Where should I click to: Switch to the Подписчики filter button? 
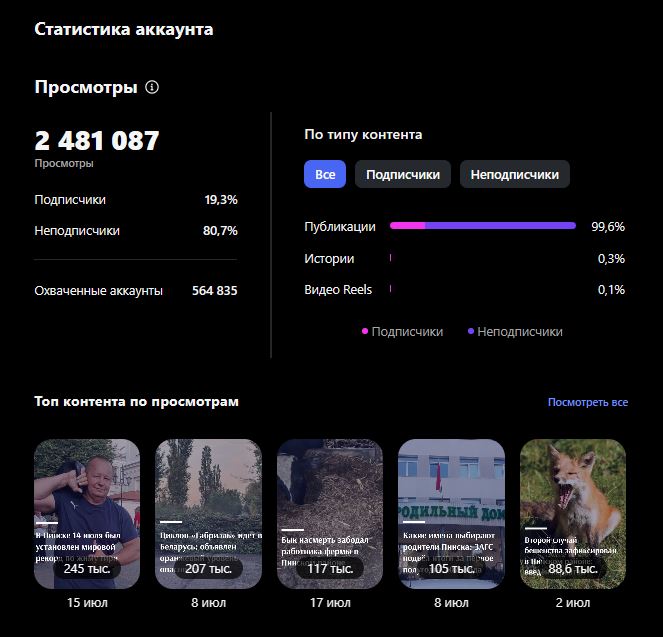403,174
